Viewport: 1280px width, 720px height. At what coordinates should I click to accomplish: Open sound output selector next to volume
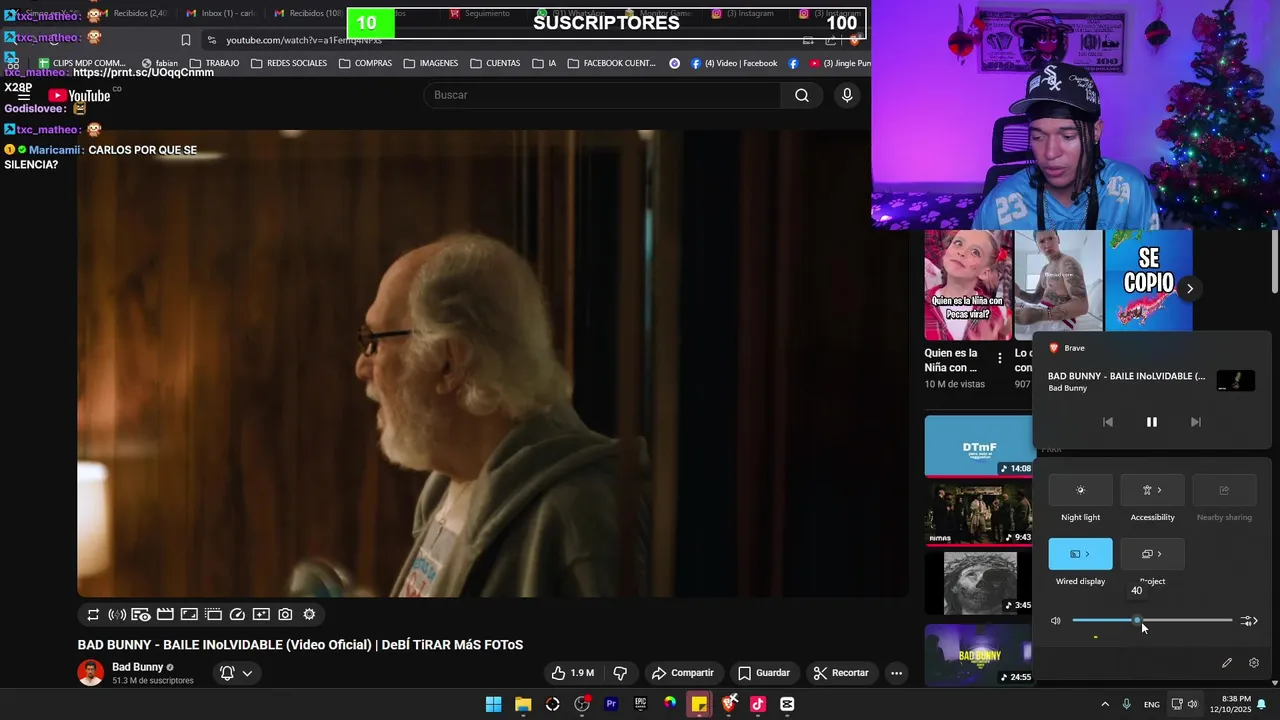tap(1249, 621)
